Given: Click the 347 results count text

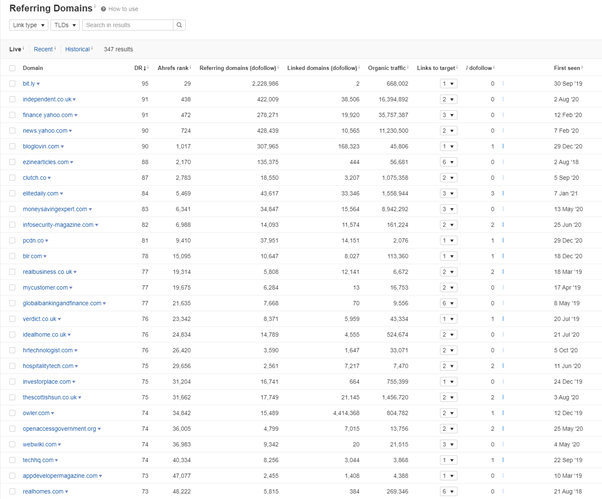Looking at the screenshot, I should point(118,49).
